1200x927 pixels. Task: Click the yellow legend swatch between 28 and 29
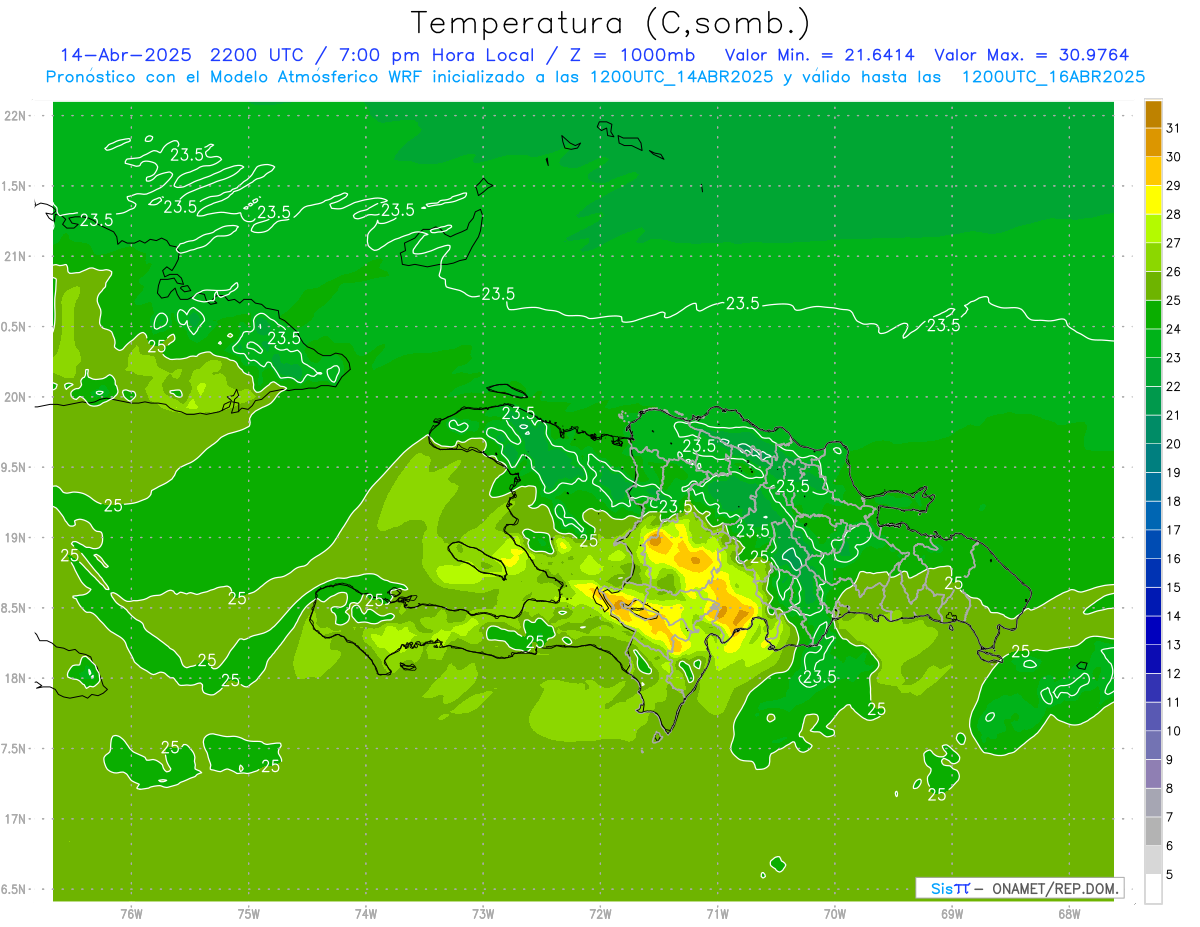point(1153,200)
